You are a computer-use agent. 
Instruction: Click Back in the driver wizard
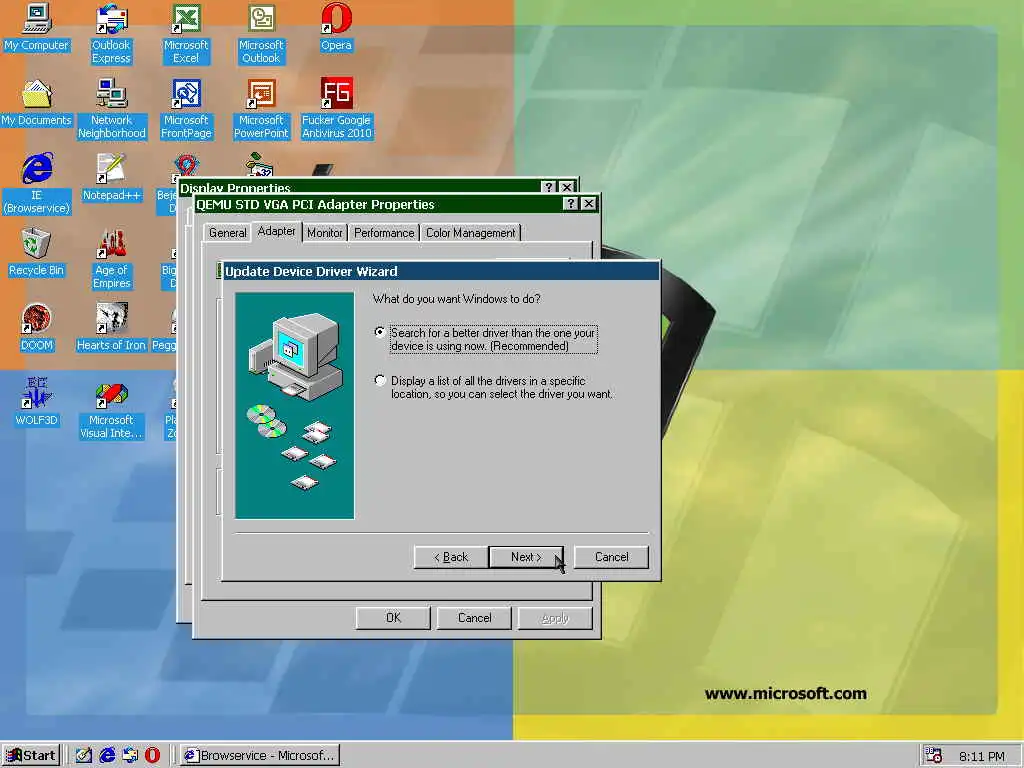pos(451,557)
